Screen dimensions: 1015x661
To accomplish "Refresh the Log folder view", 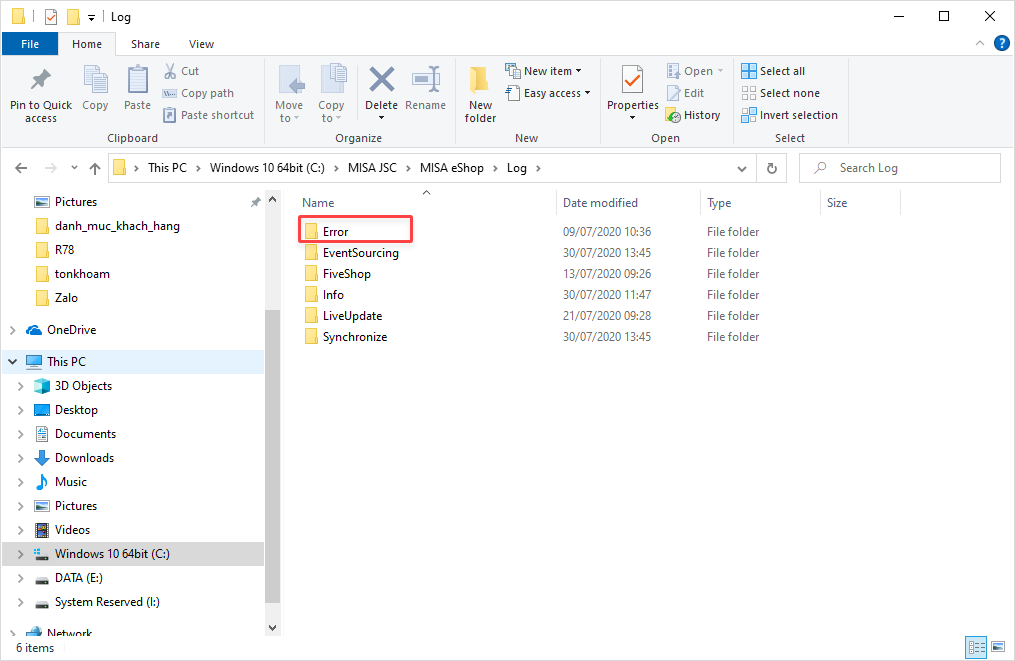I will 772,168.
